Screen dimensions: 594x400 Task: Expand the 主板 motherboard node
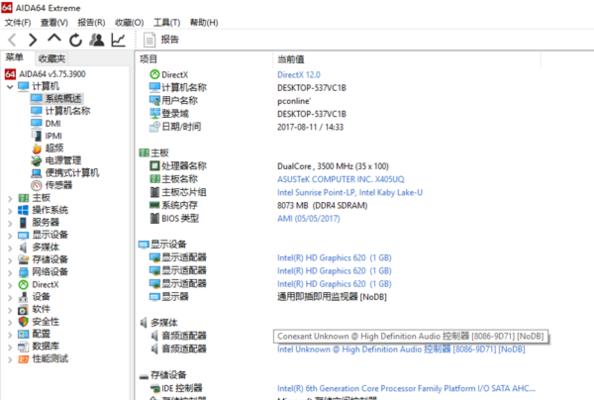pos(10,198)
